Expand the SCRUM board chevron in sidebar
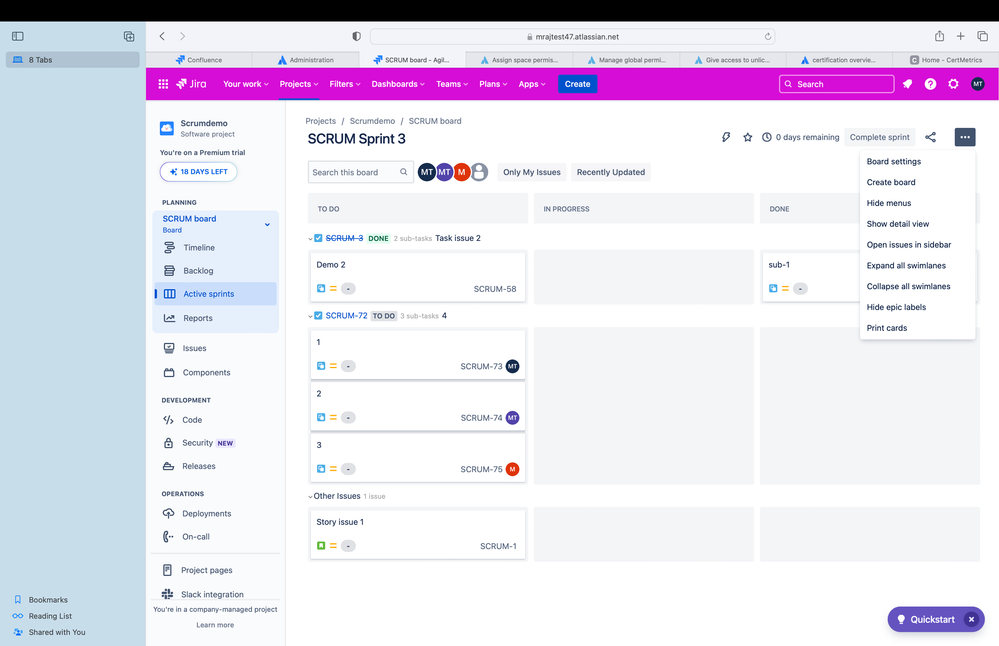The height and width of the screenshot is (646, 999). click(x=267, y=224)
